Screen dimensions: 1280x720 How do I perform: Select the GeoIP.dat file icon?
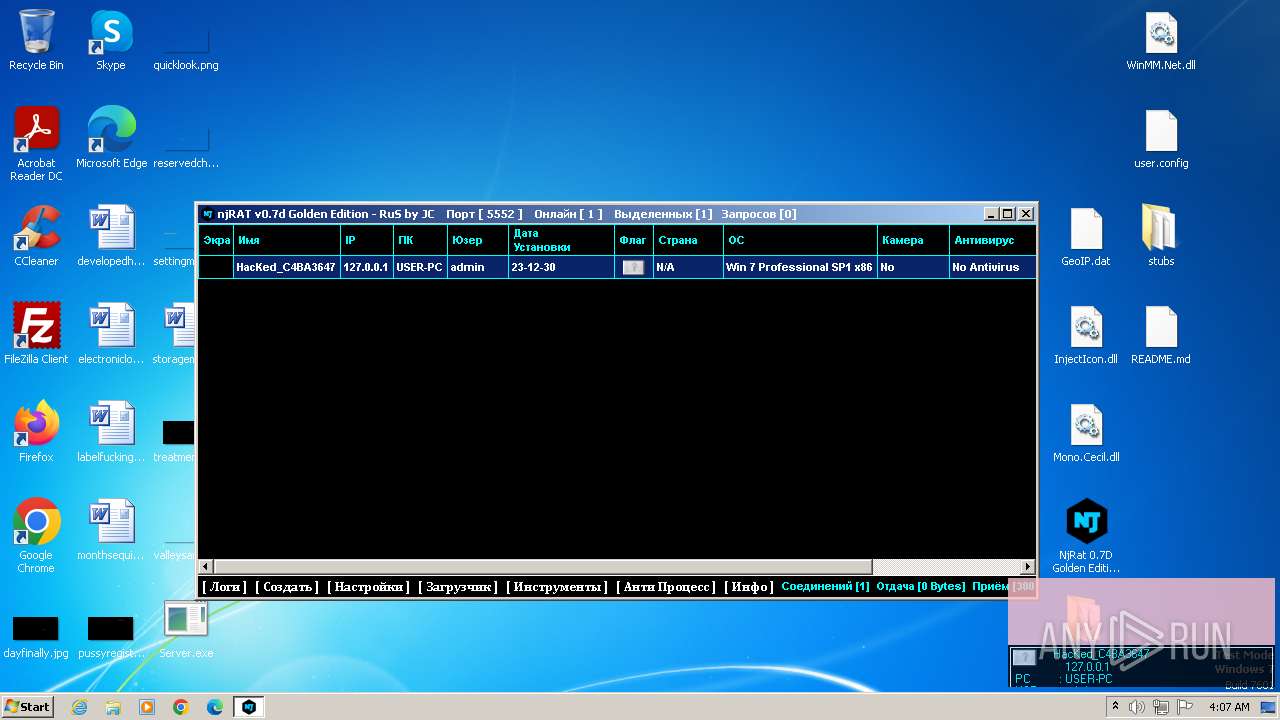click(x=1086, y=236)
